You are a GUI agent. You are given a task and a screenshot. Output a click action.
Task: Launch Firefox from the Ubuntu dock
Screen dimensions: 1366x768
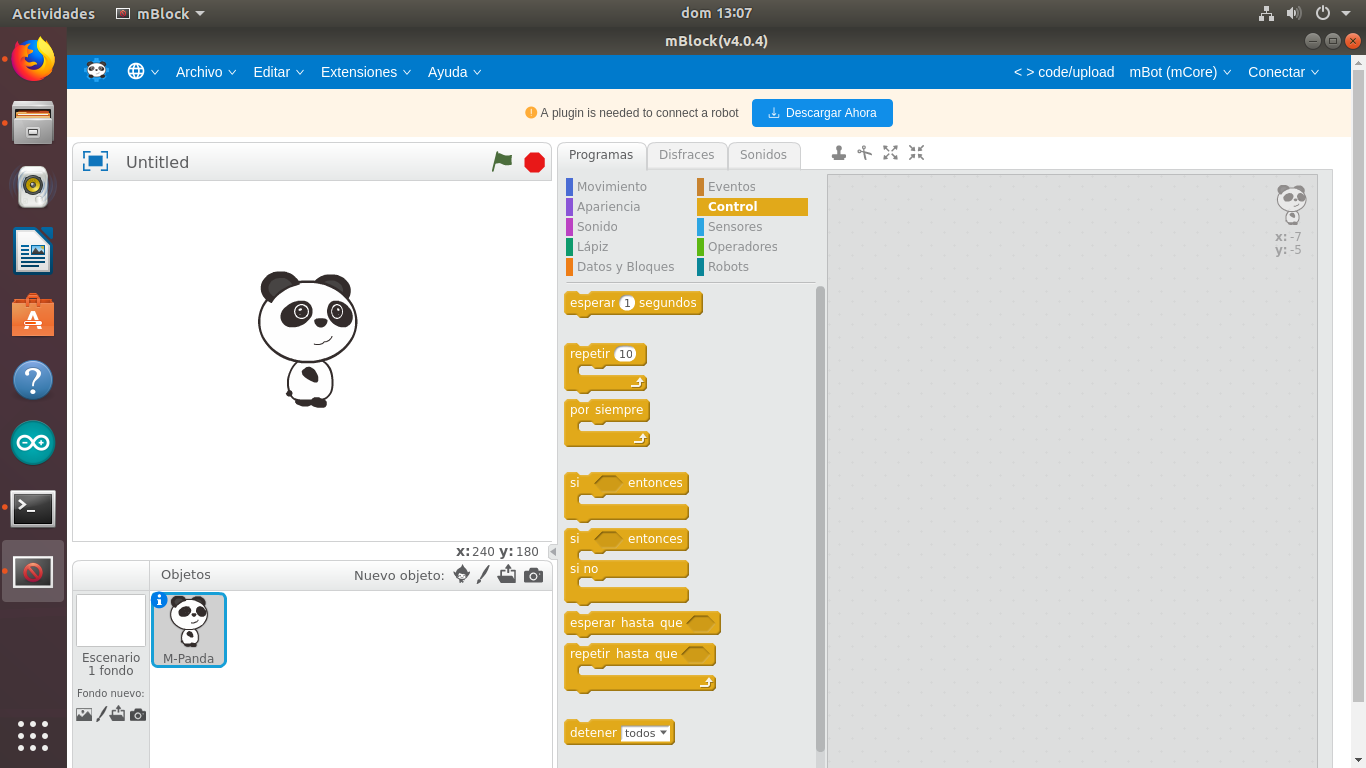pyautogui.click(x=33, y=60)
